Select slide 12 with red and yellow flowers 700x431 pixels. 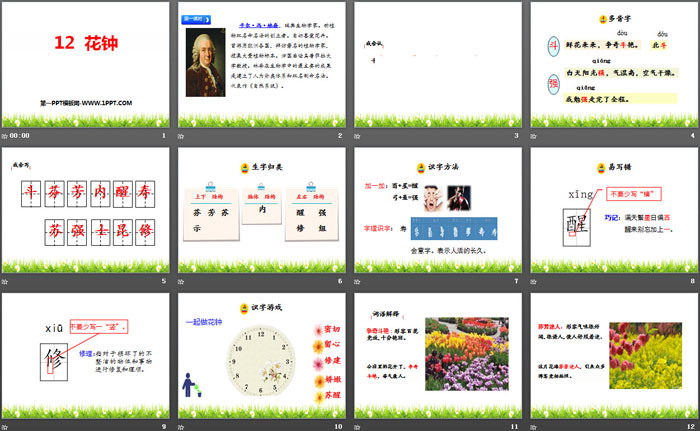pyautogui.click(x=614, y=356)
